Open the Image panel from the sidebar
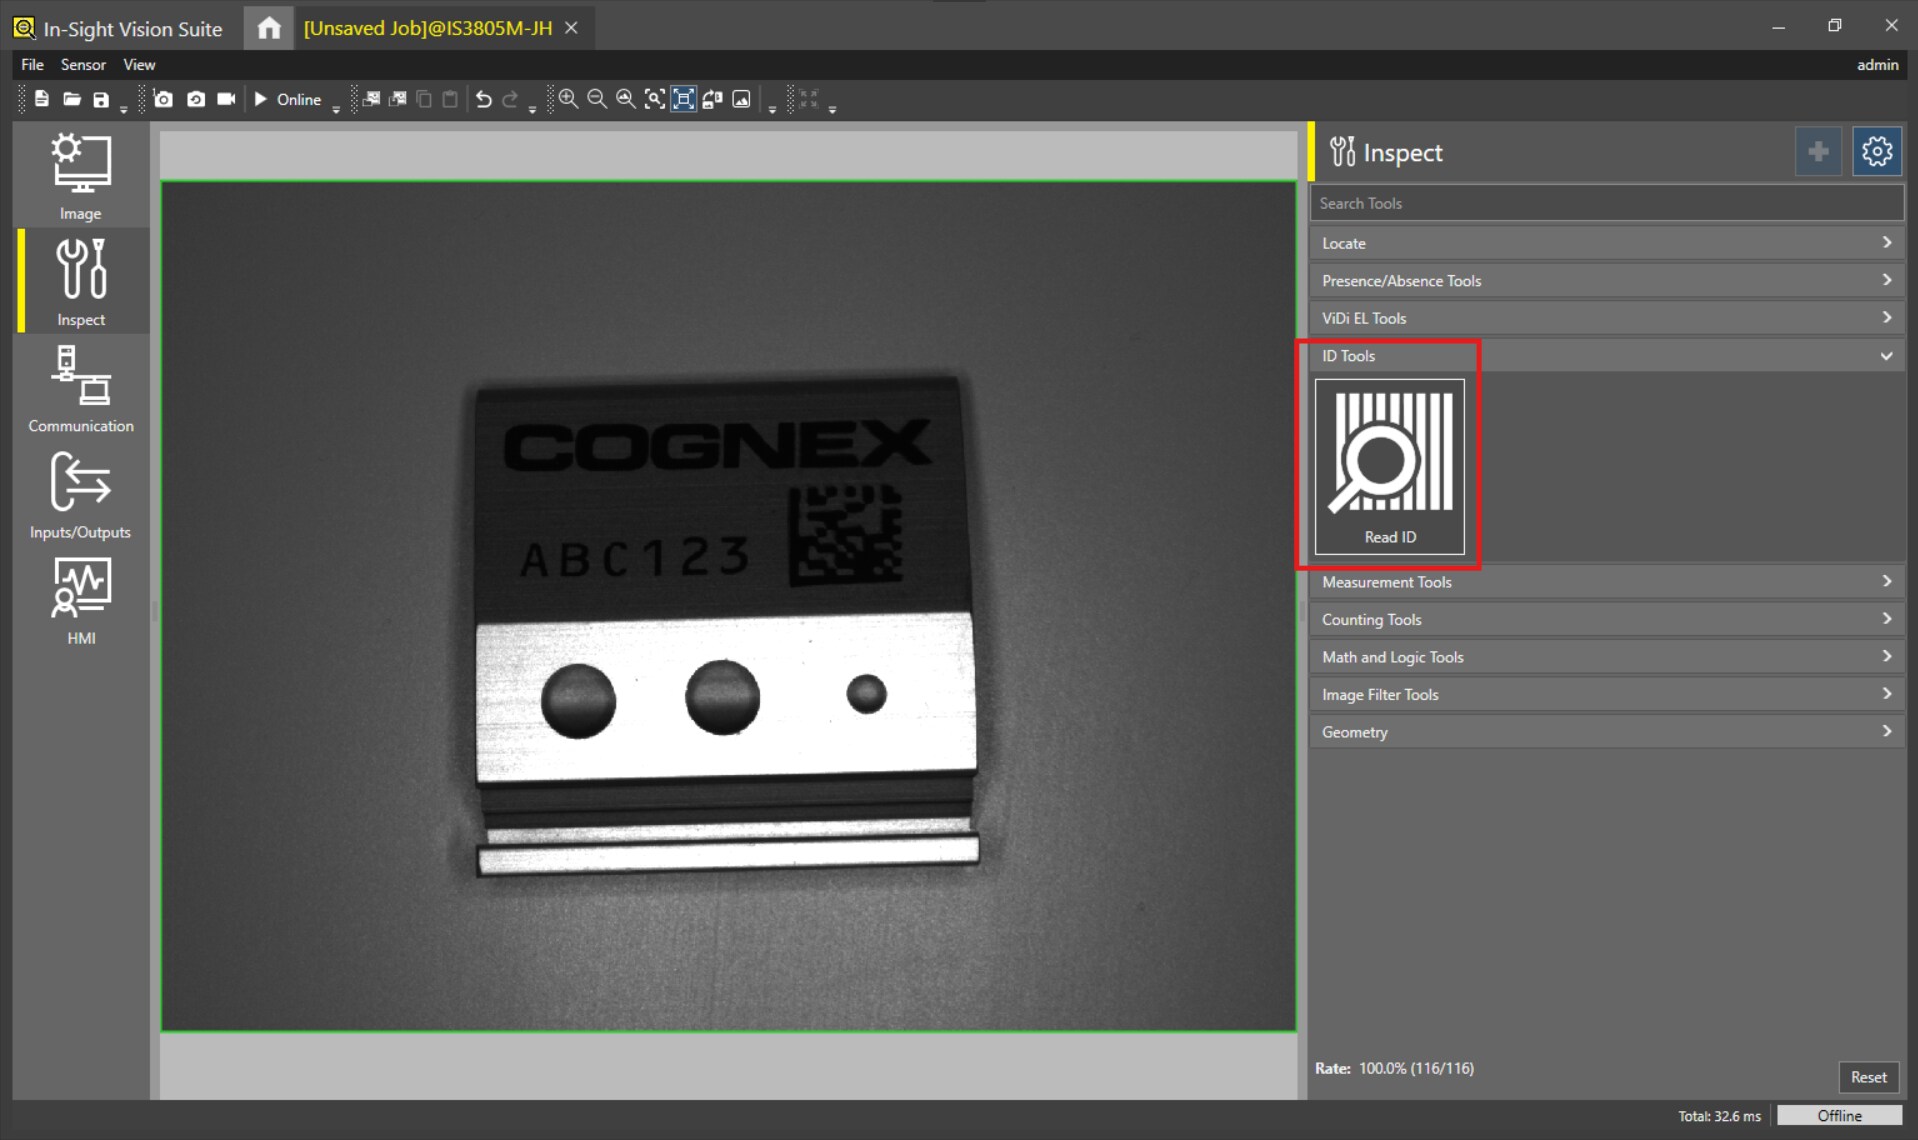 pos(80,176)
